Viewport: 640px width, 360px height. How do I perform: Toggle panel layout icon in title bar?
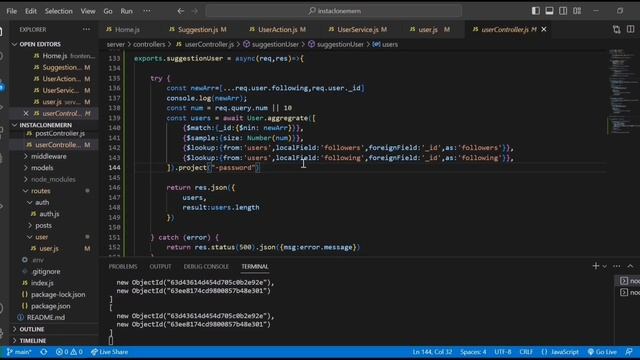pyautogui.click(x=549, y=11)
